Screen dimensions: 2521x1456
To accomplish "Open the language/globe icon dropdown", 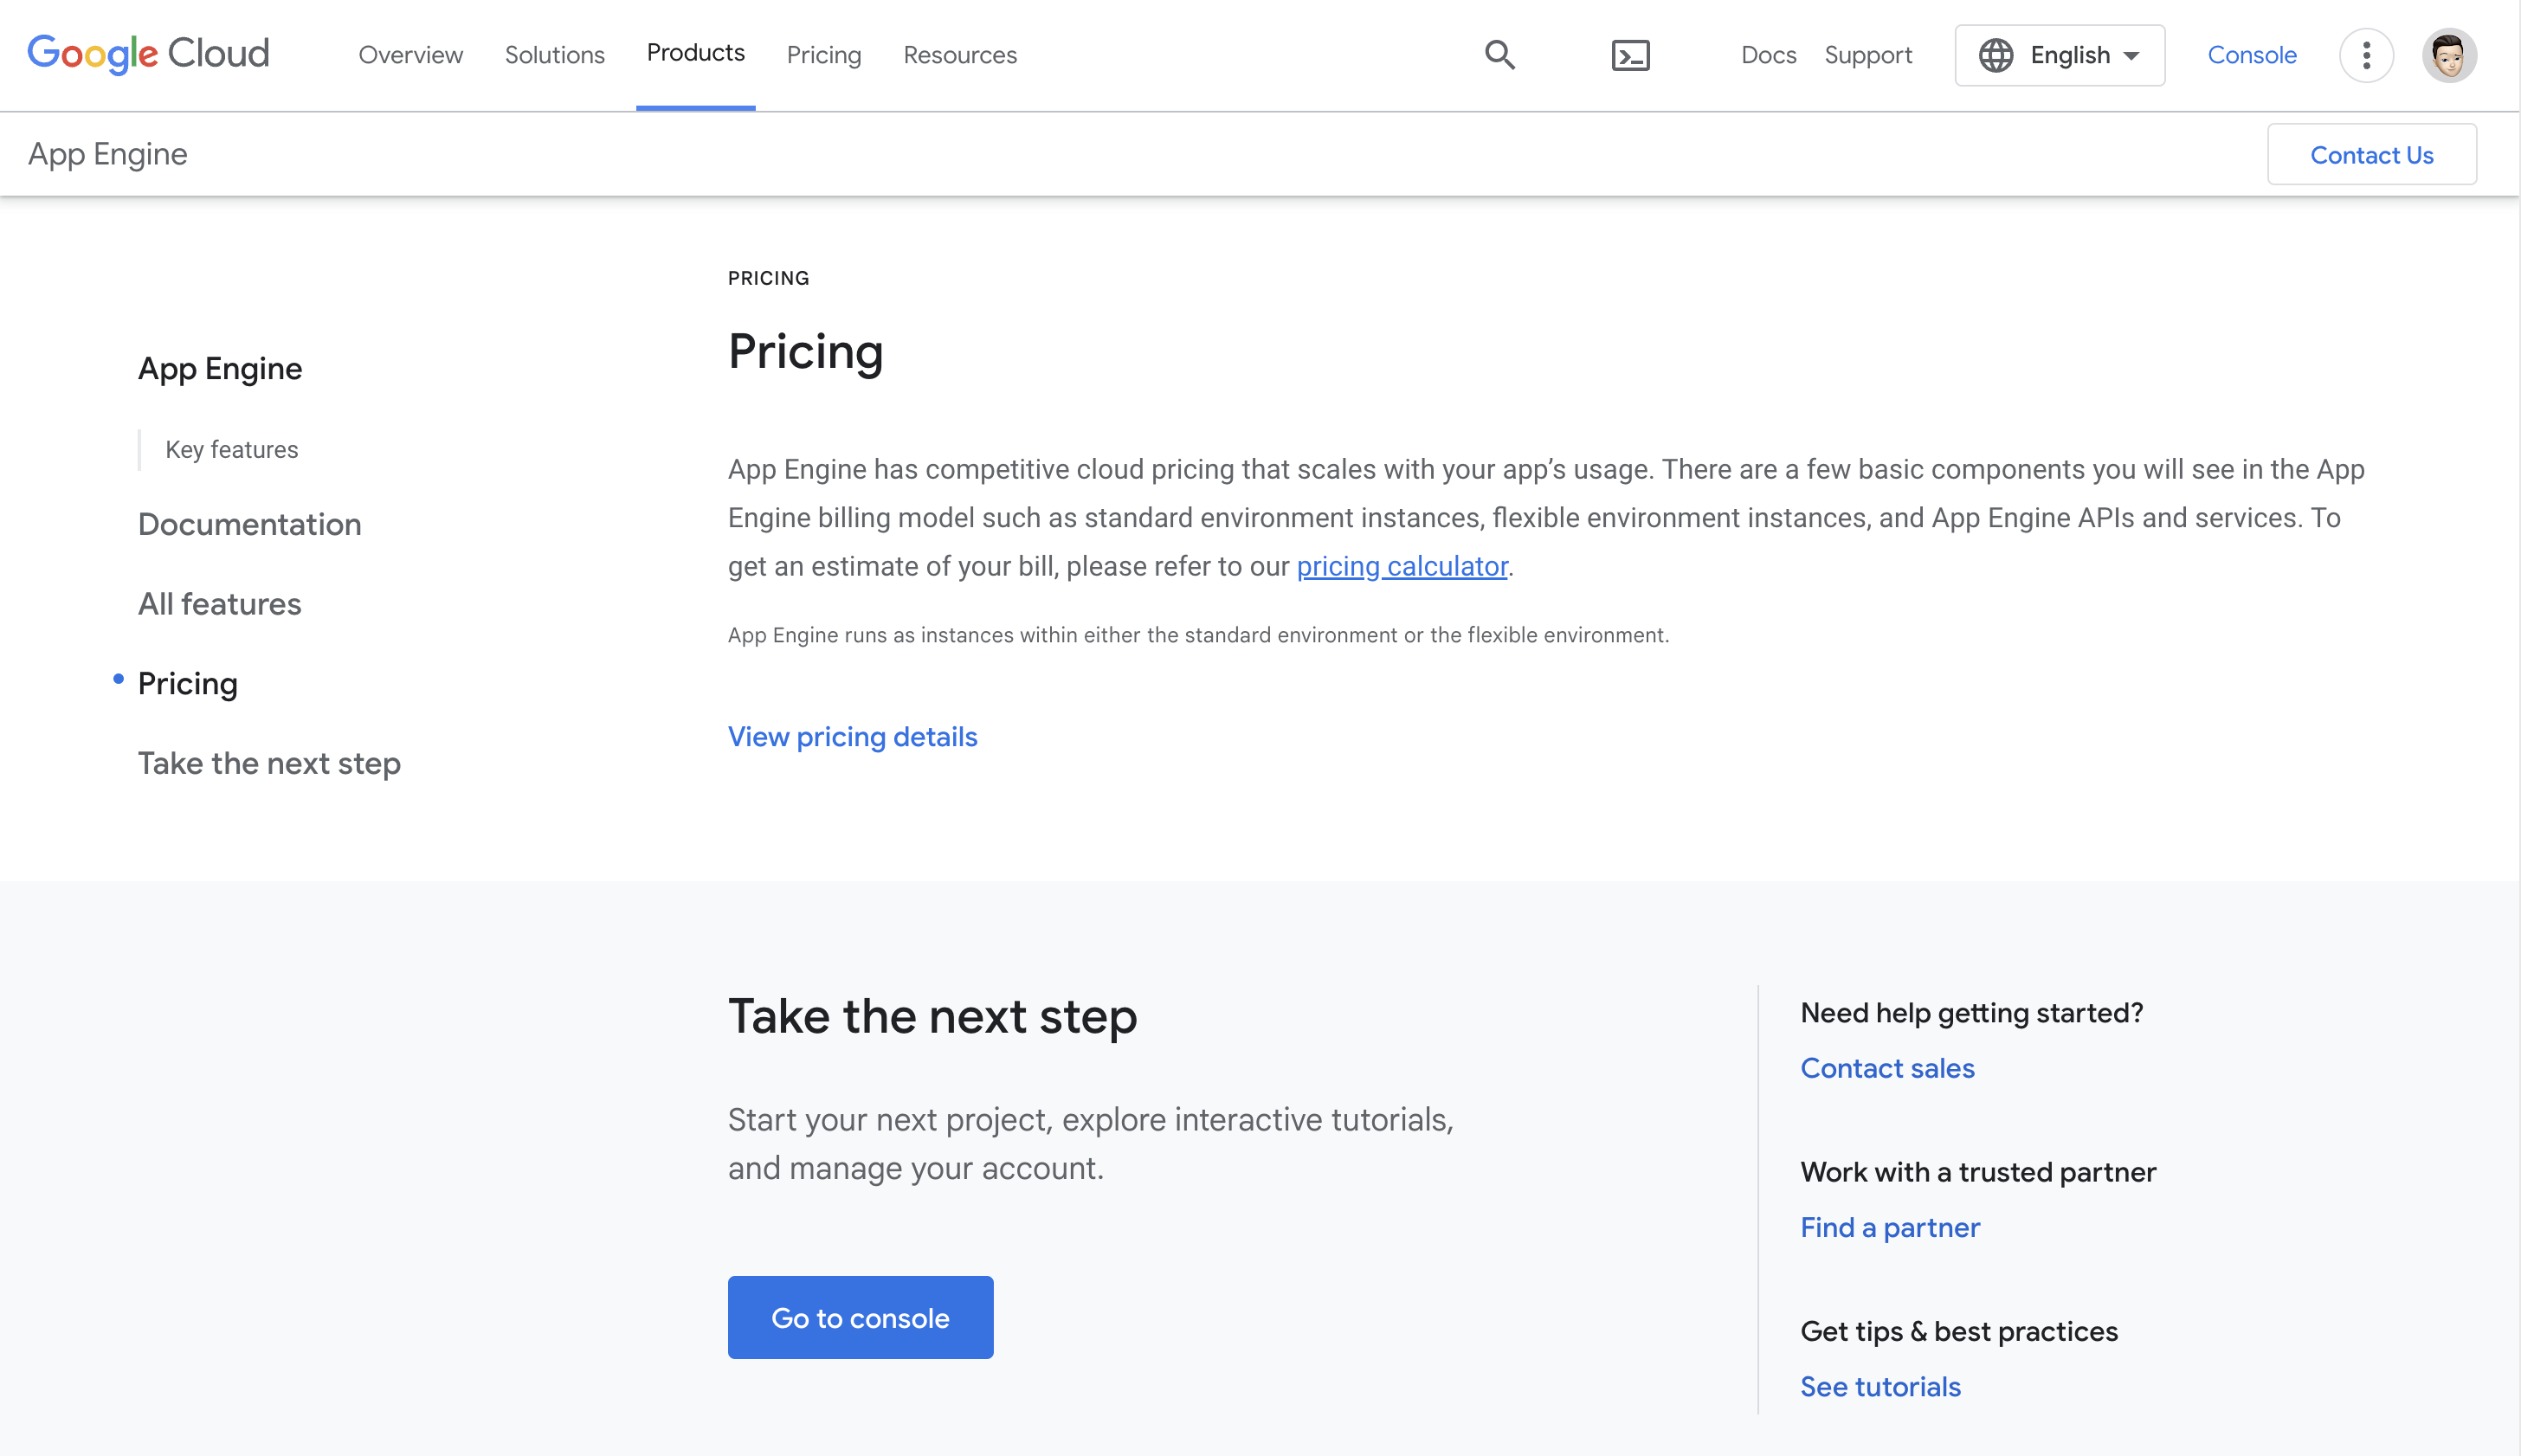I will tap(2060, 55).
